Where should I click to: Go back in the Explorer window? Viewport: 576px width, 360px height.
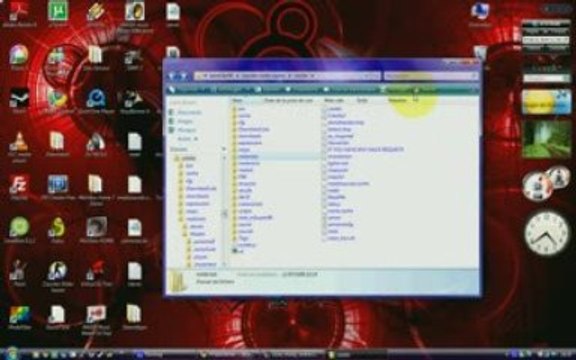(172, 76)
